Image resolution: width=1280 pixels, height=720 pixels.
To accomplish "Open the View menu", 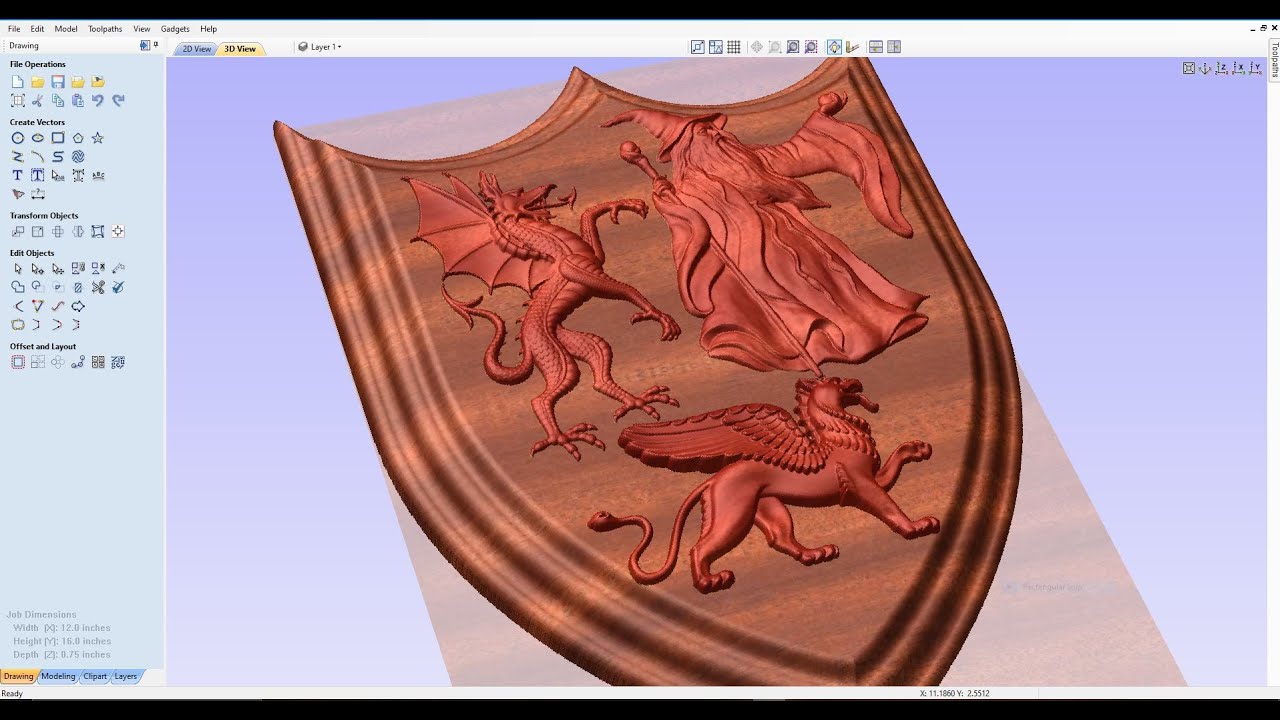I will [x=142, y=29].
